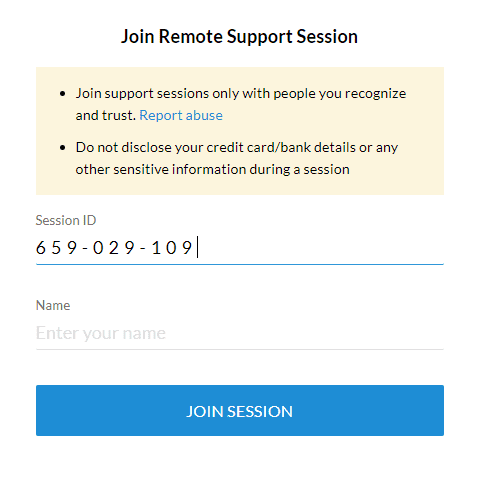The image size is (481, 478).
Task: Click the first bullet point marker
Action: pos(62,94)
